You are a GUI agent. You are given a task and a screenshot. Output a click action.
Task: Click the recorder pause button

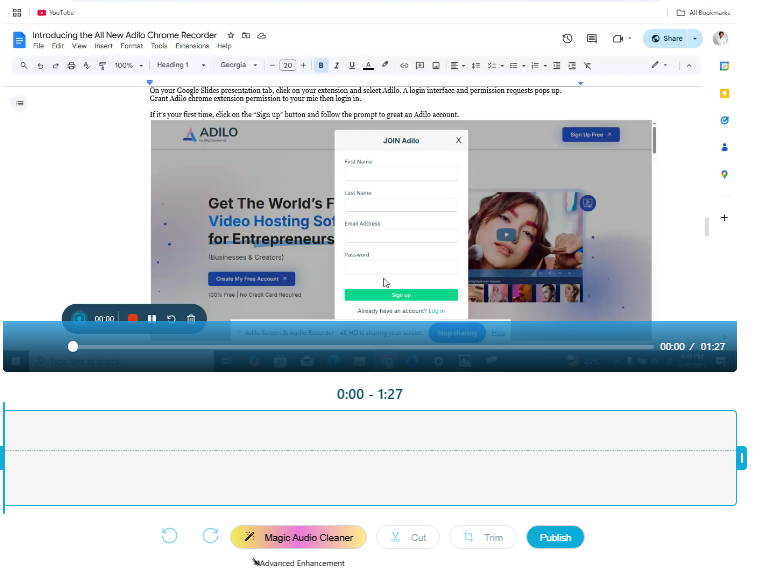pos(152,318)
